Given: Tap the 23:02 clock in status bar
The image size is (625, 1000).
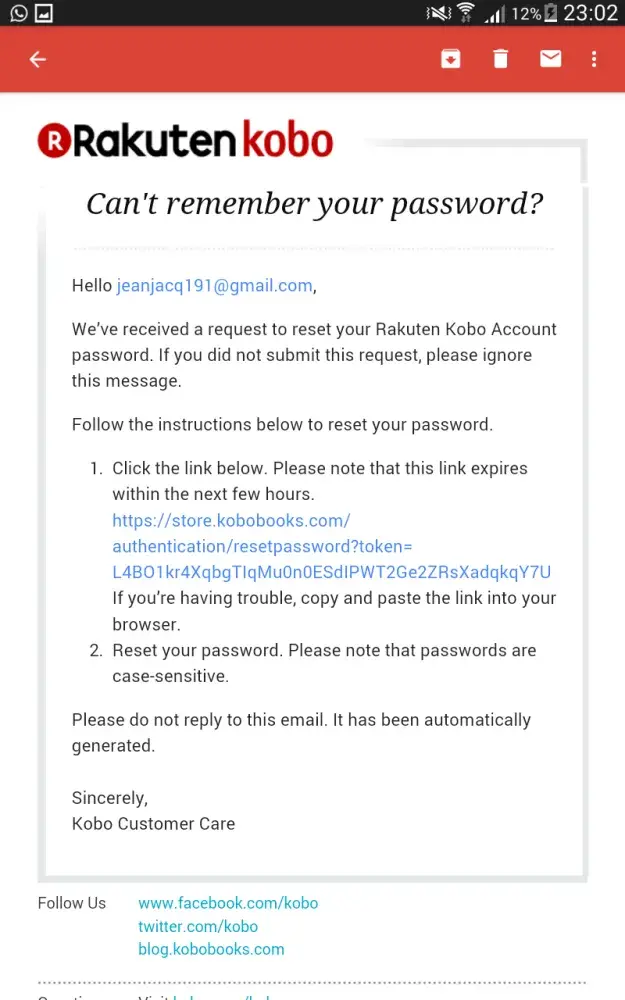Looking at the screenshot, I should click(x=591, y=14).
